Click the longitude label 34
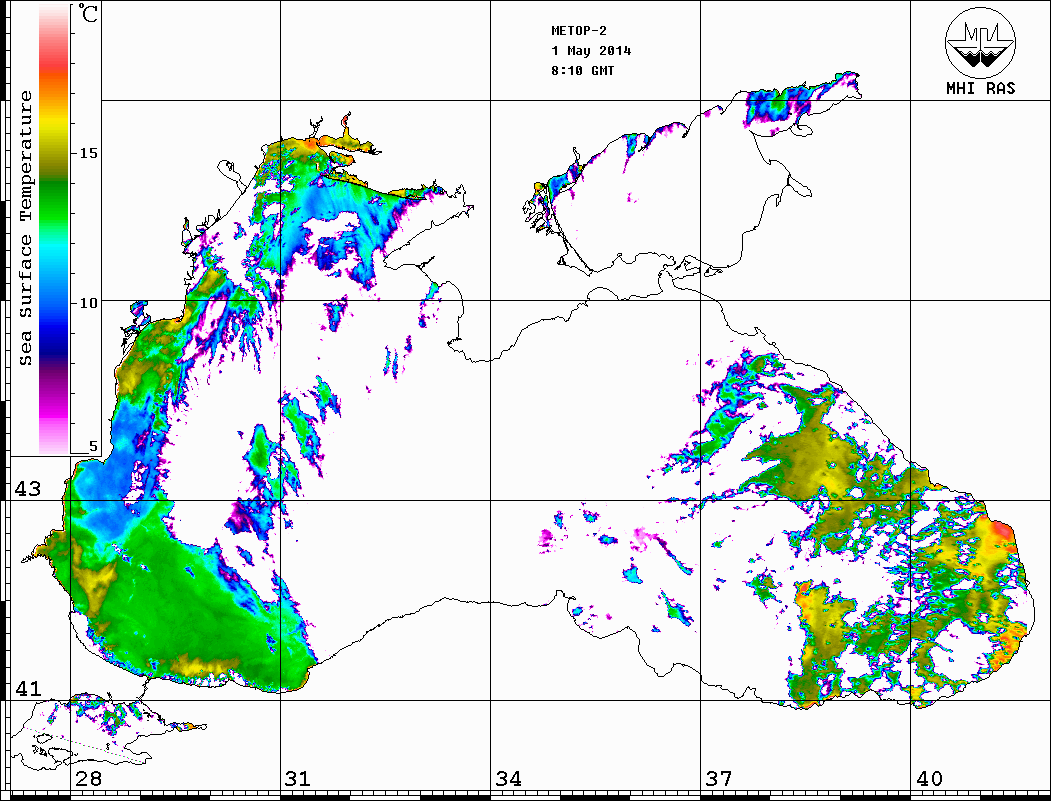 click(x=508, y=779)
